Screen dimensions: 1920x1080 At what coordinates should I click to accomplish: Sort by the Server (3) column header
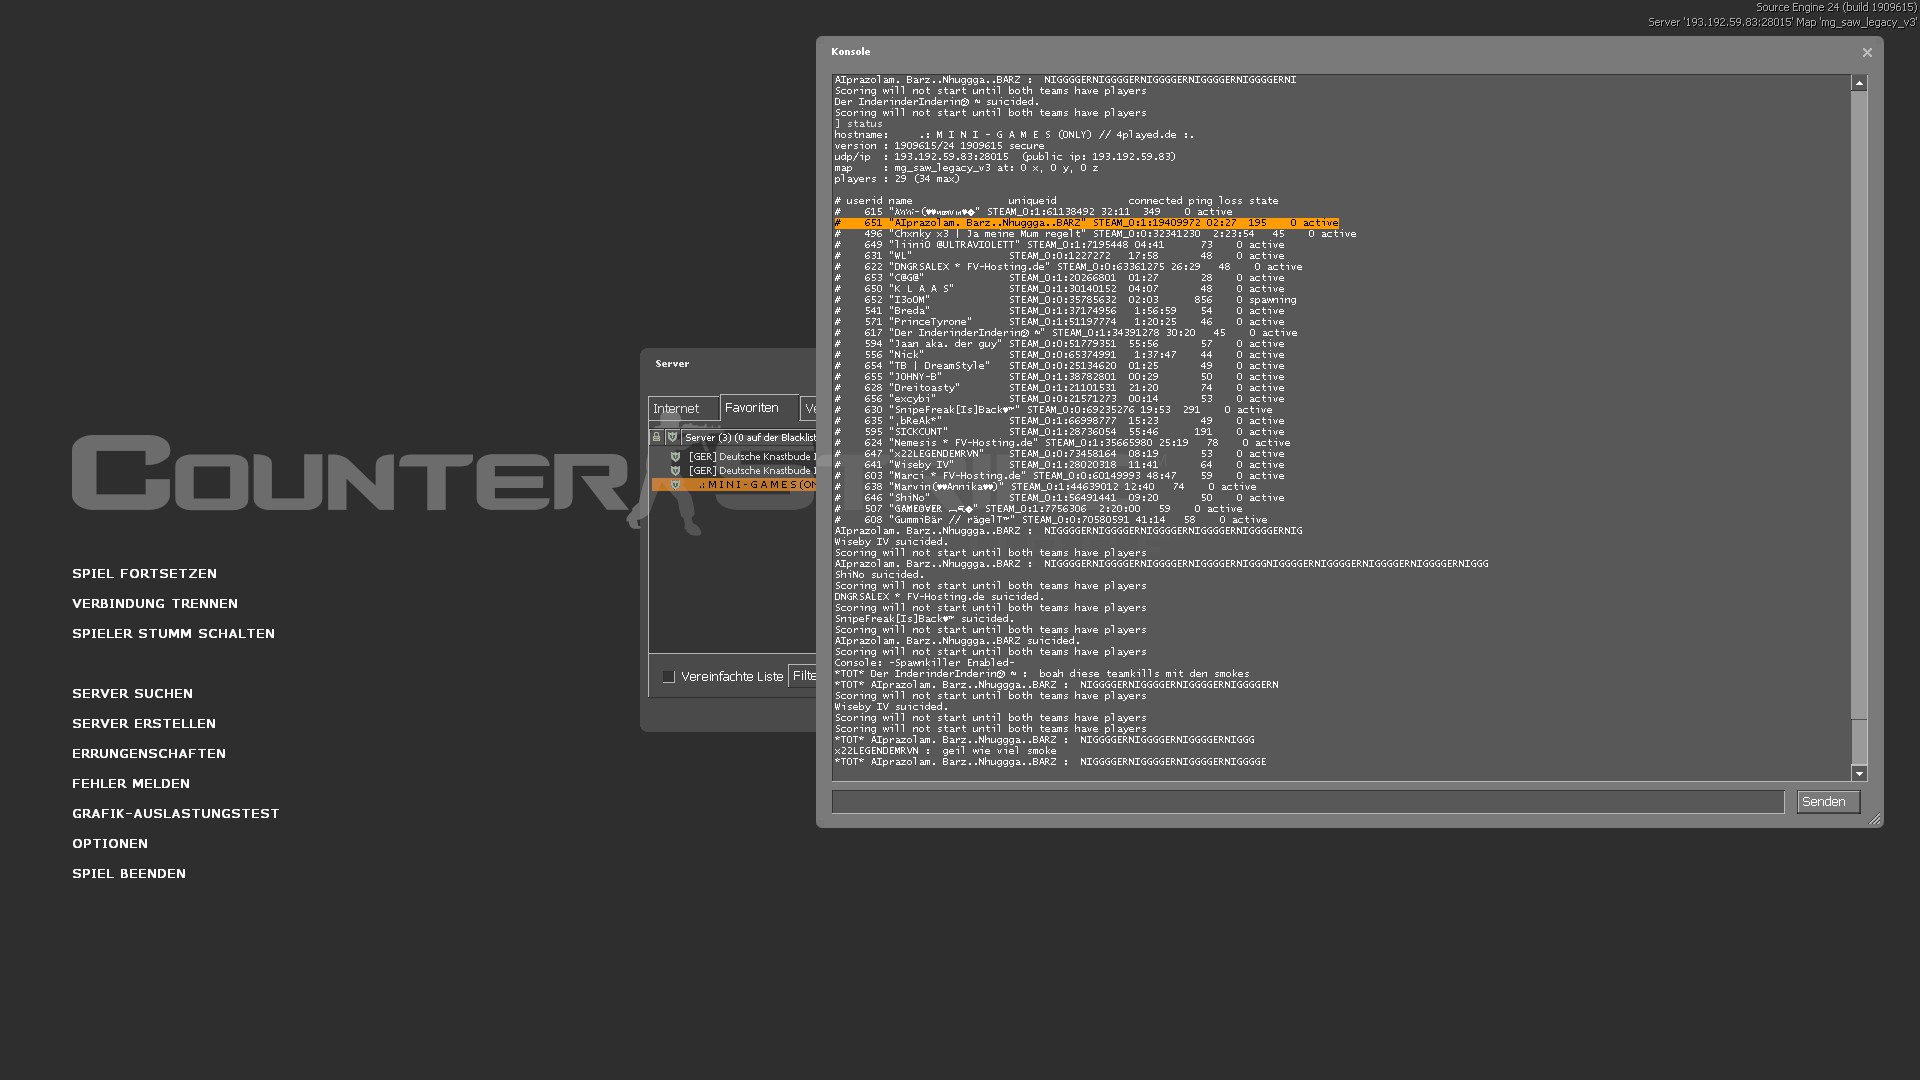point(750,437)
